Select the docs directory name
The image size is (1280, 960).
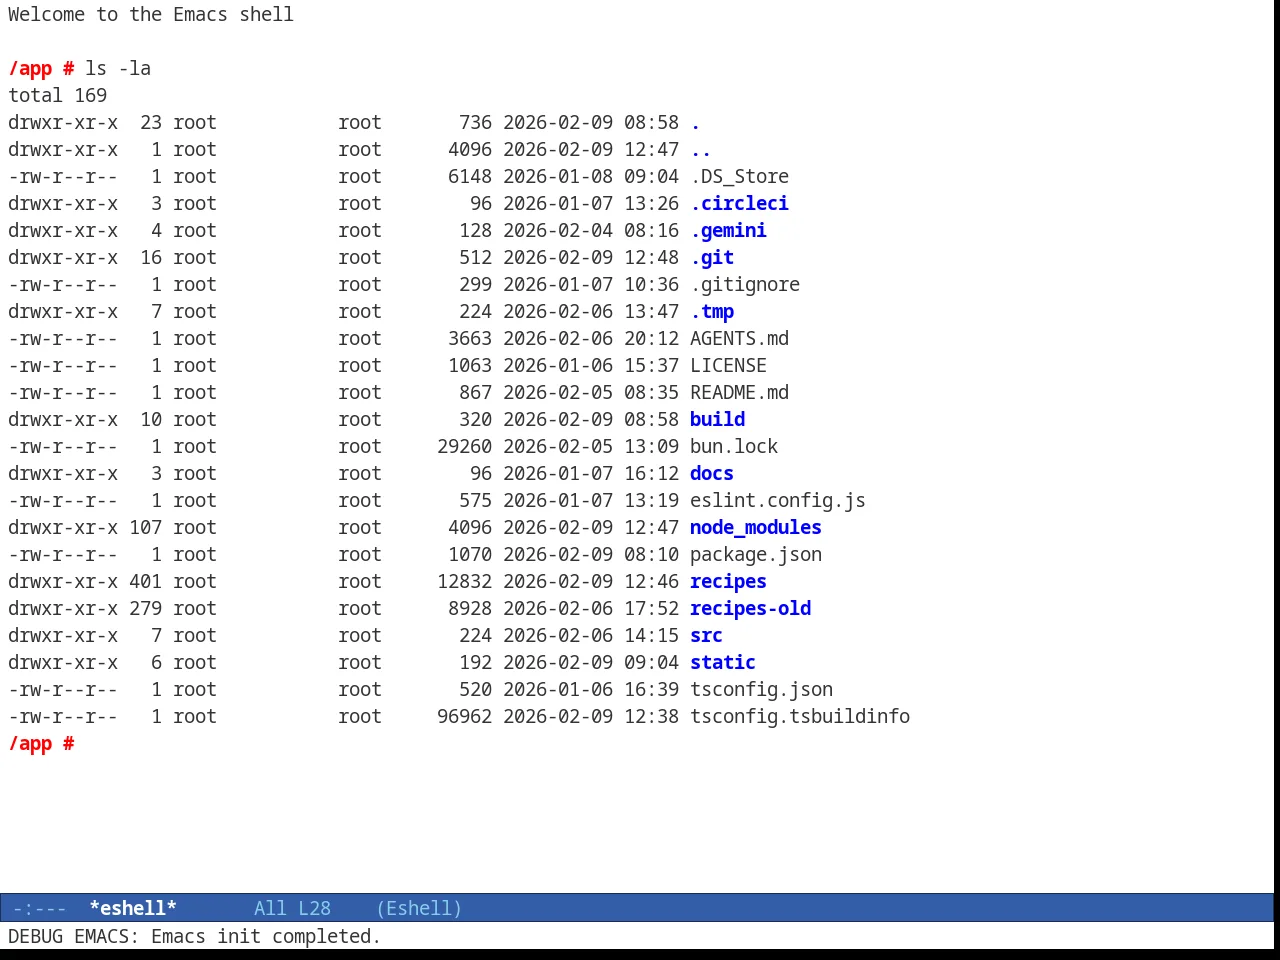point(712,473)
